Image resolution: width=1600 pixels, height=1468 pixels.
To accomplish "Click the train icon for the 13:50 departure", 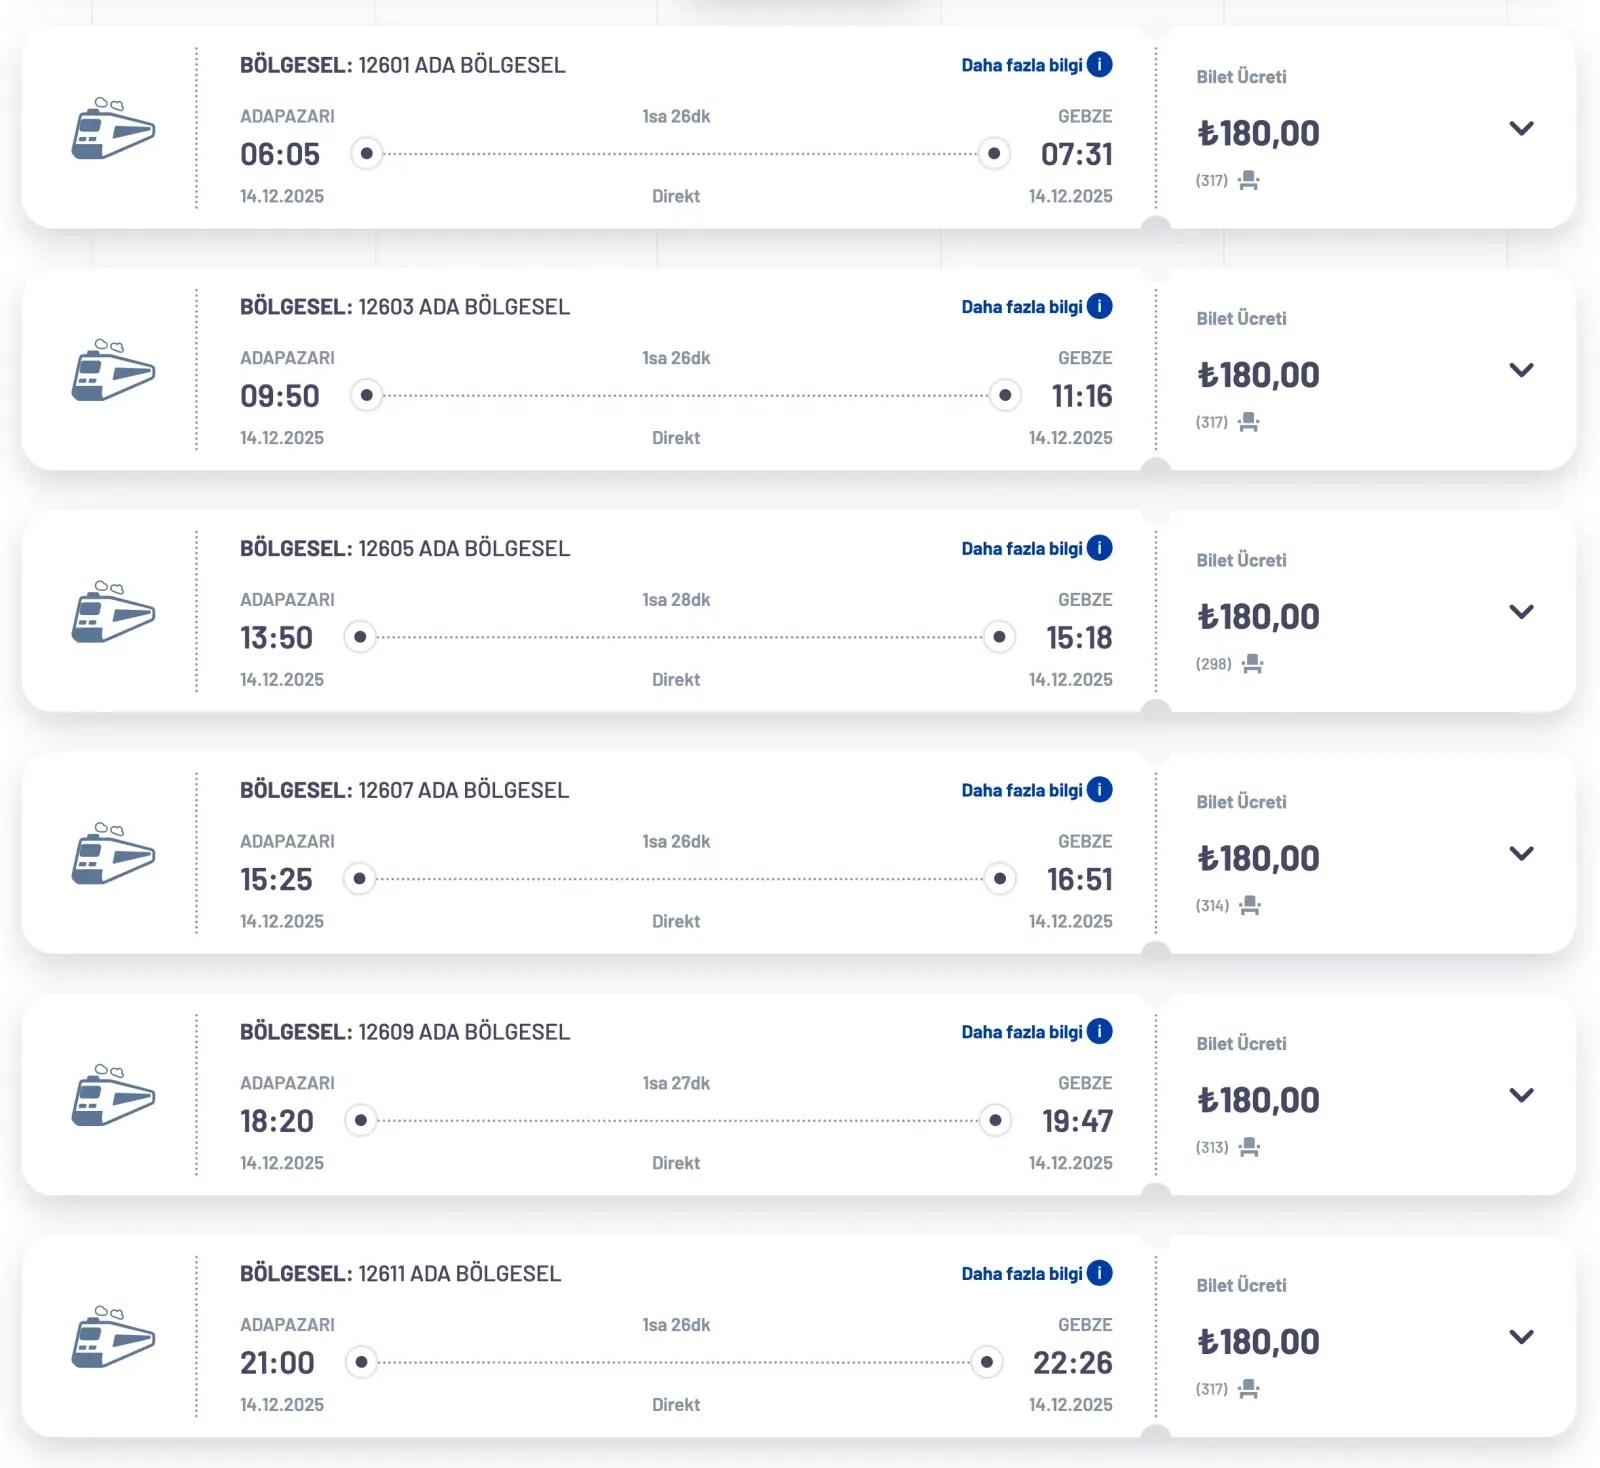I will point(113,612).
